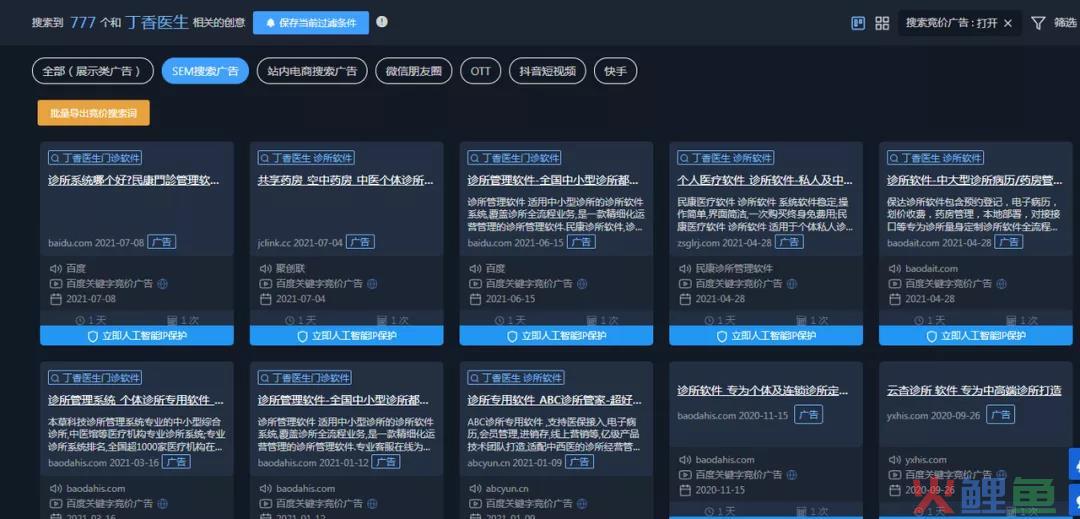Viewport: 1080px width, 519px height.
Task: Click the search icon in jclink.cc card tag
Action: [265, 158]
